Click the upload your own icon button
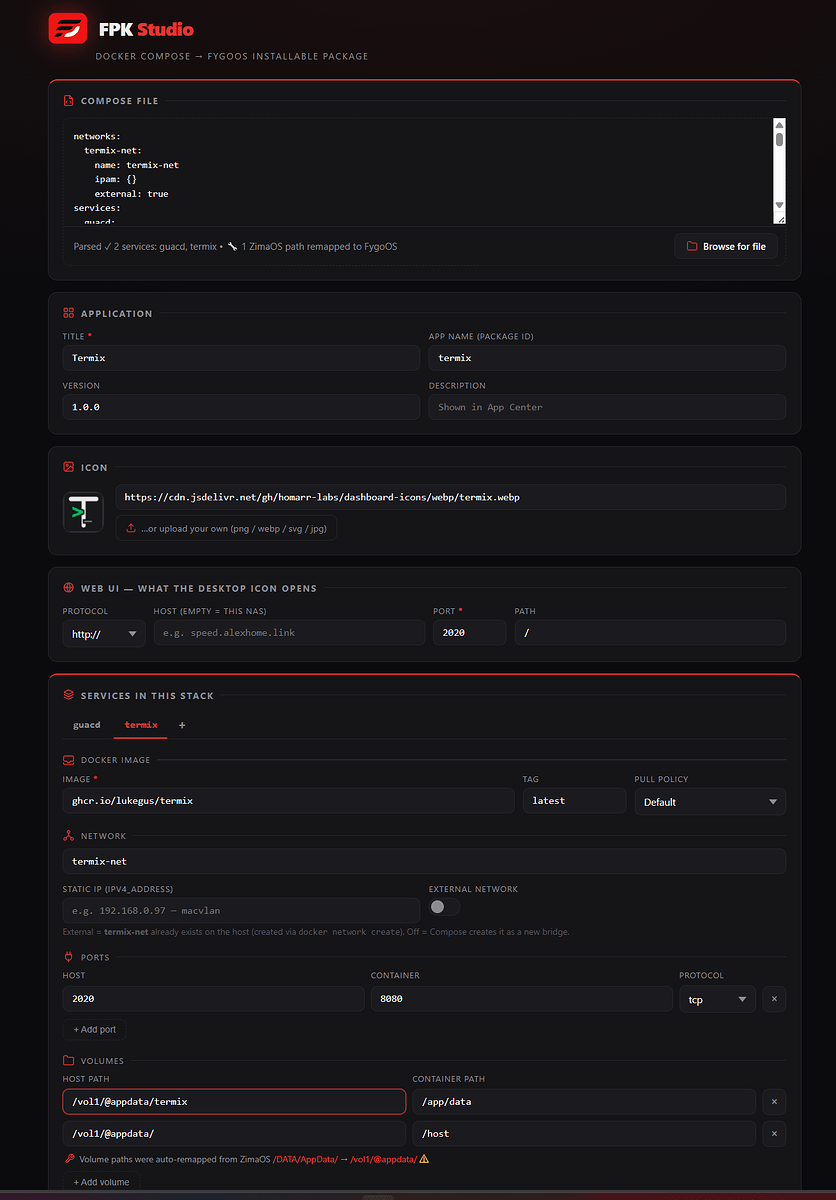 226,528
